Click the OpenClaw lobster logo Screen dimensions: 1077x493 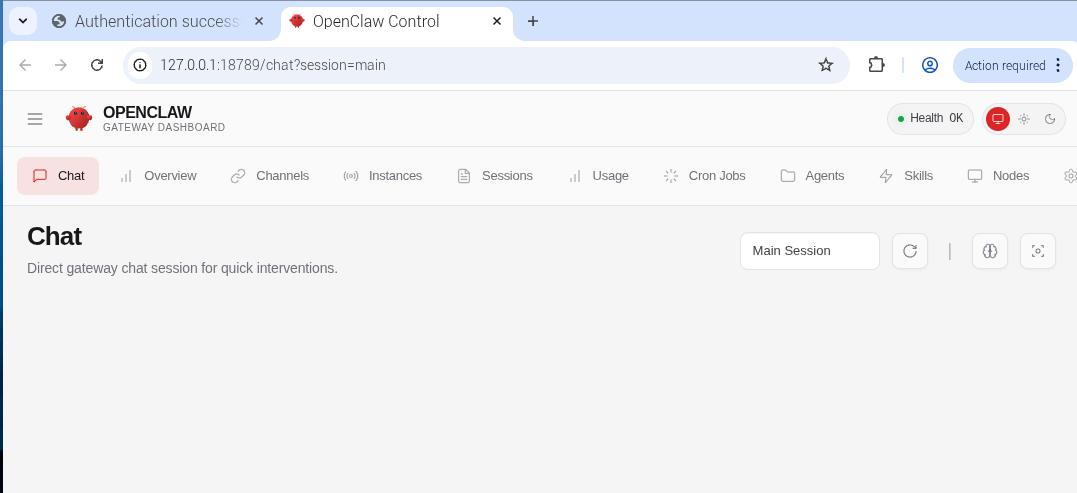pyautogui.click(x=79, y=118)
